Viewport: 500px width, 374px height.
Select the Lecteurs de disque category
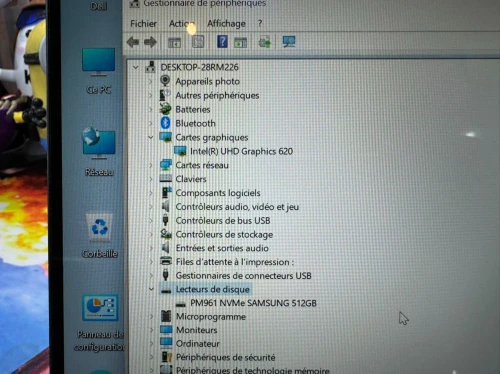[213, 289]
